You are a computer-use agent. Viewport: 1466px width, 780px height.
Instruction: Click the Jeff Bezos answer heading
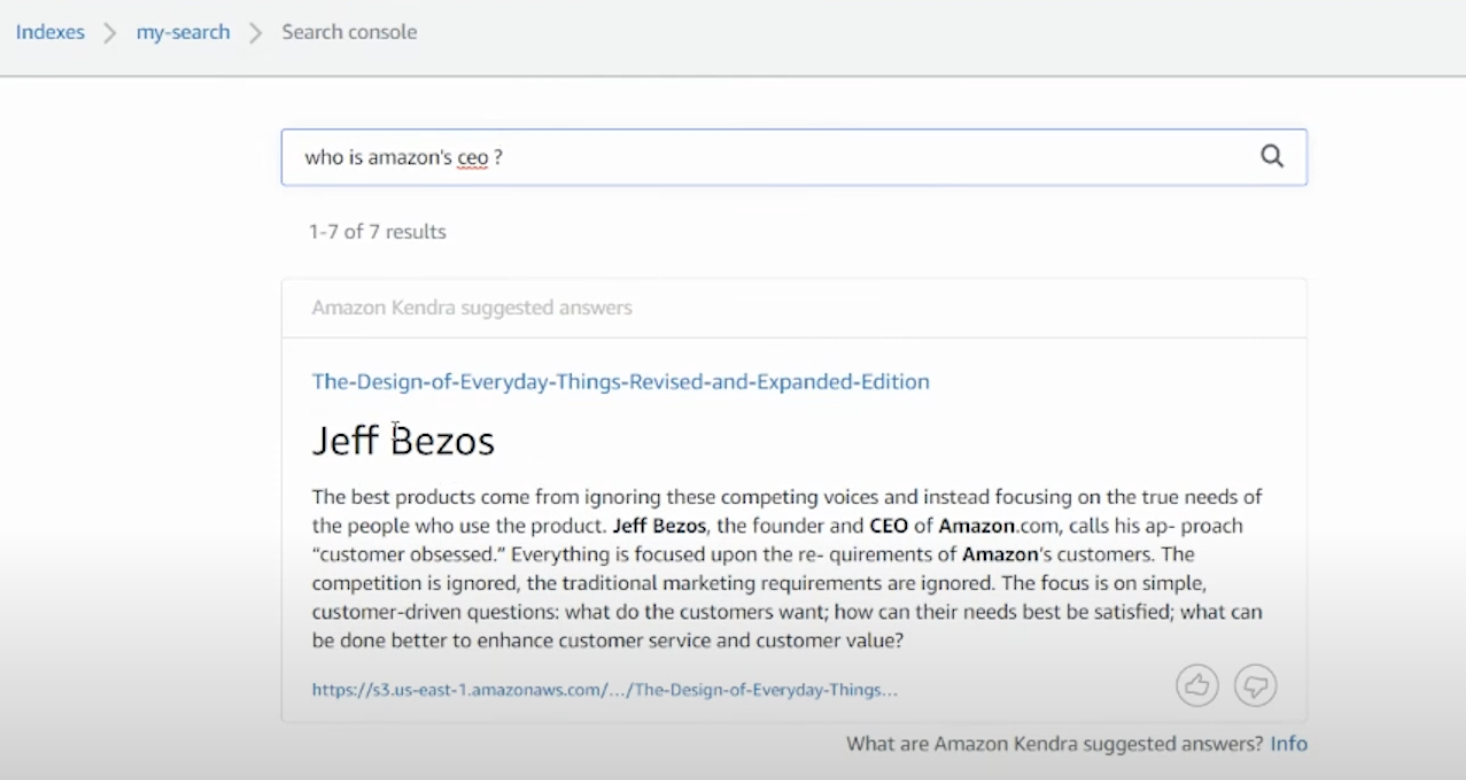(x=403, y=441)
